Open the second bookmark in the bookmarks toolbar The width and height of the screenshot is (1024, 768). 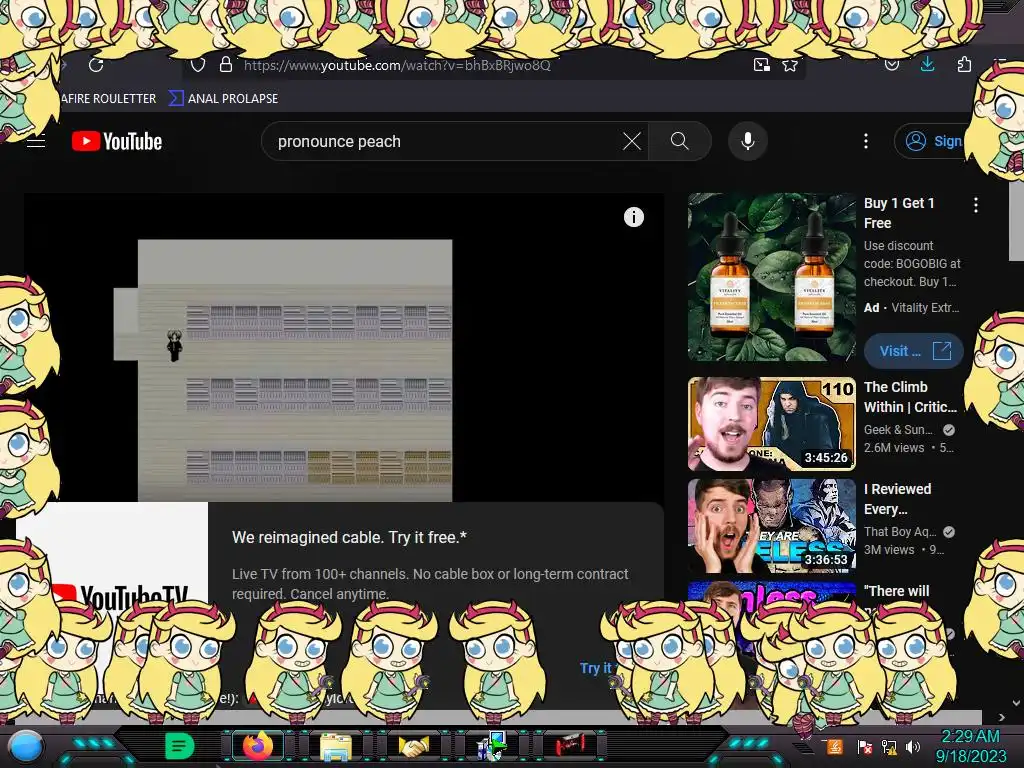(223, 99)
